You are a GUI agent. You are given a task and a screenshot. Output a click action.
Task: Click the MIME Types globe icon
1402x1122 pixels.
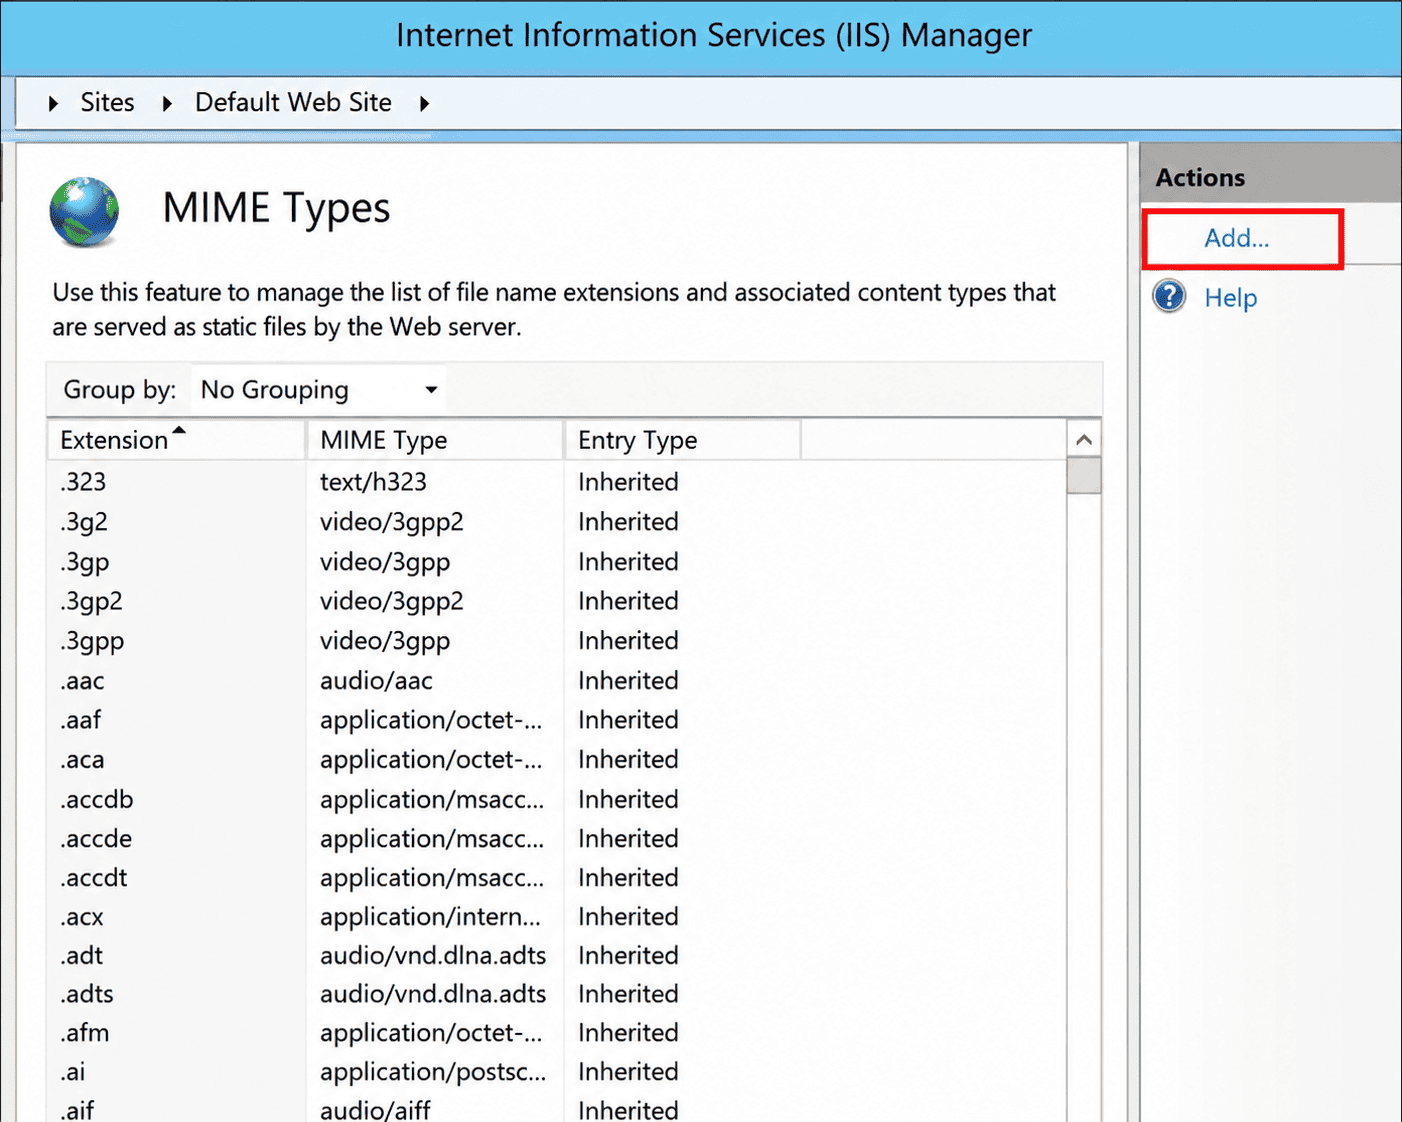[x=84, y=211]
